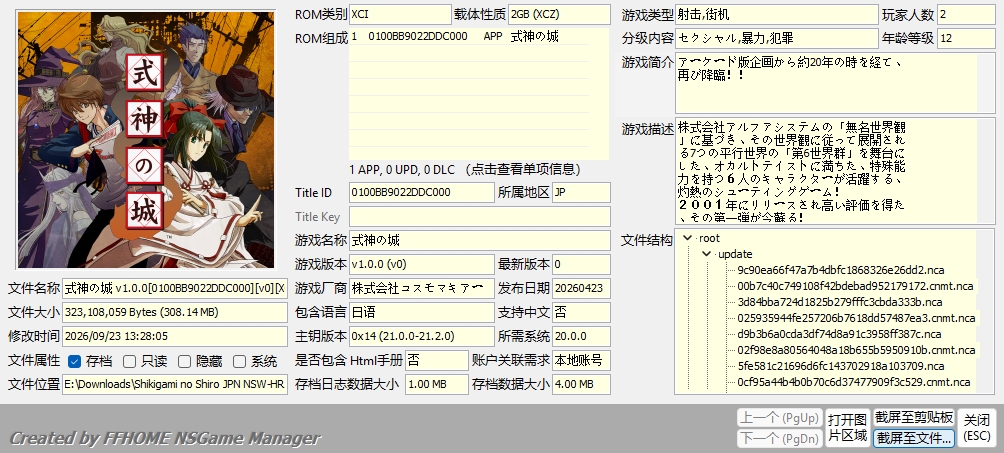Click the 游戏名称 field with 式神の城
This screenshot has width=1004, height=453.
coord(480,240)
